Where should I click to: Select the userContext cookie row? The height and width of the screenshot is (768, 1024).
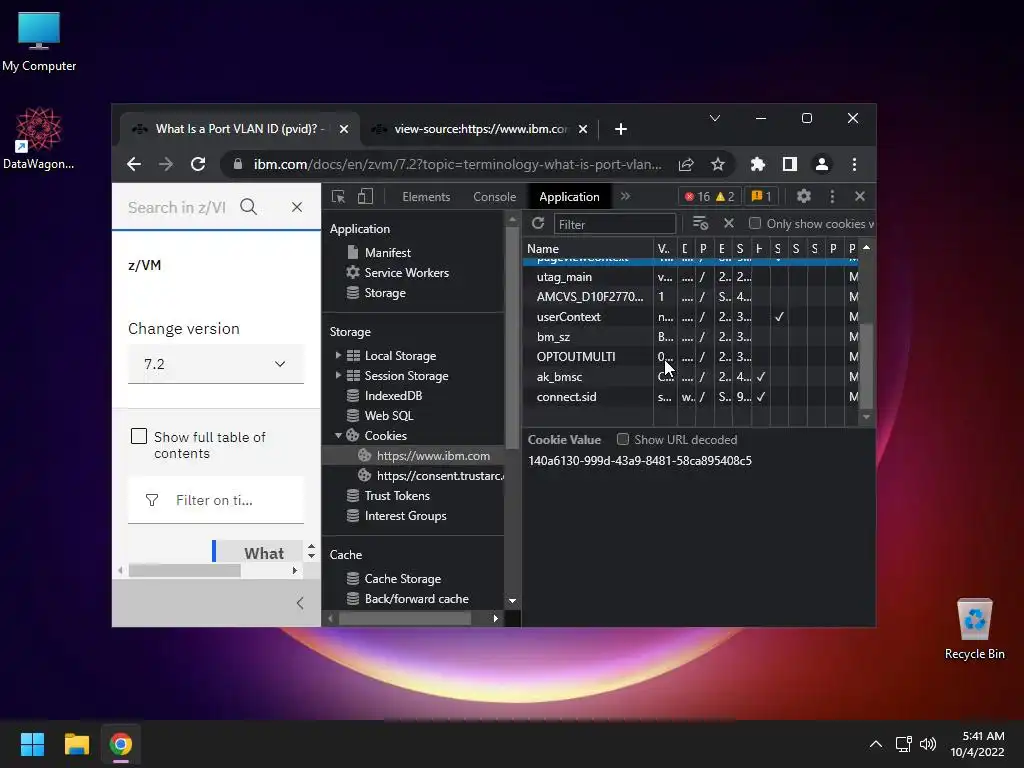point(691,316)
